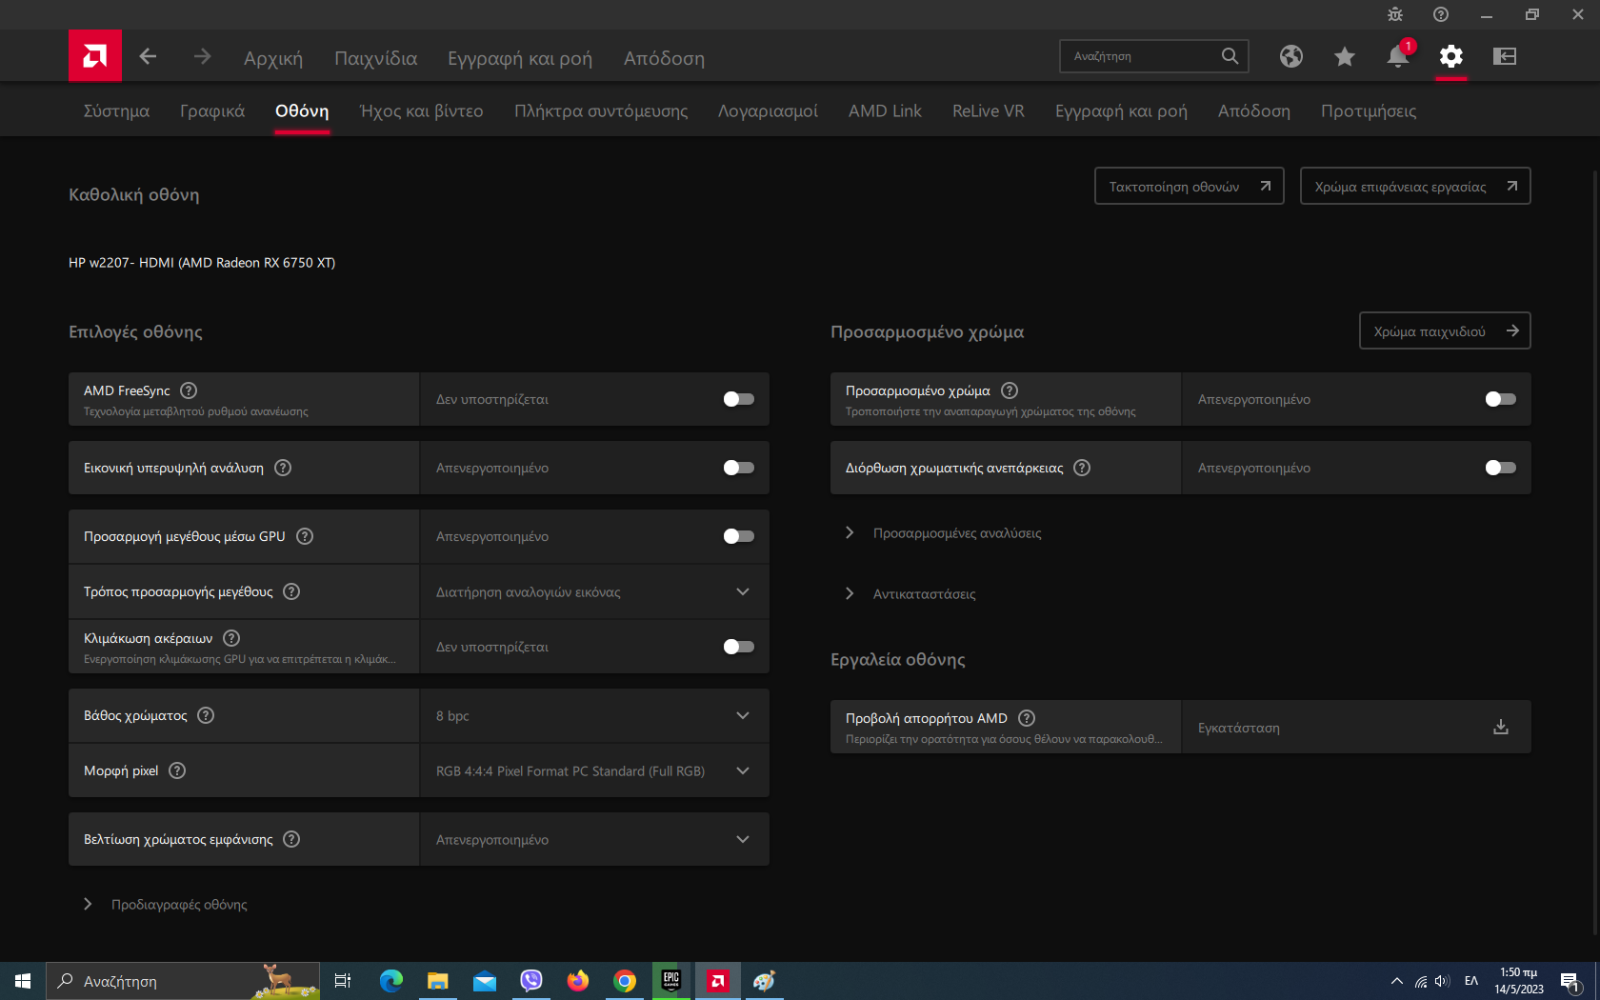Open Viber from the taskbar
Image resolution: width=1600 pixels, height=1000 pixels.
point(531,981)
